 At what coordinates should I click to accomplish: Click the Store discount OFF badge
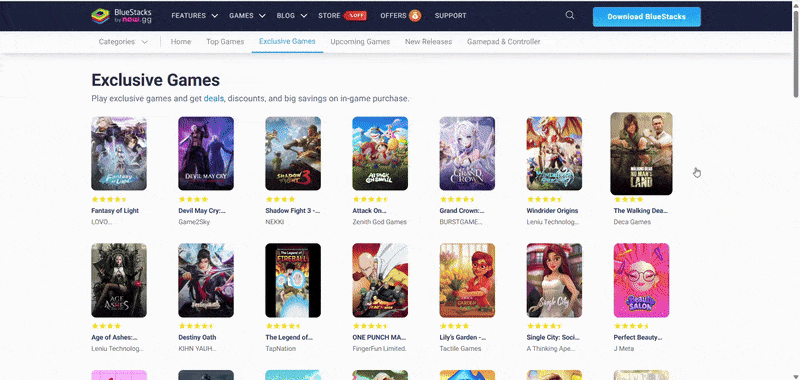[356, 15]
